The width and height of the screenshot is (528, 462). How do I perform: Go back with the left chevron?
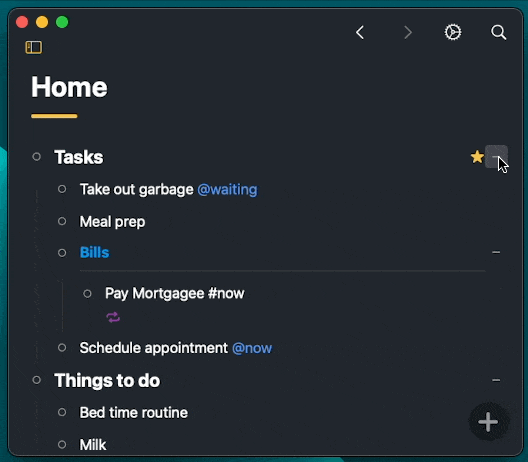[360, 32]
